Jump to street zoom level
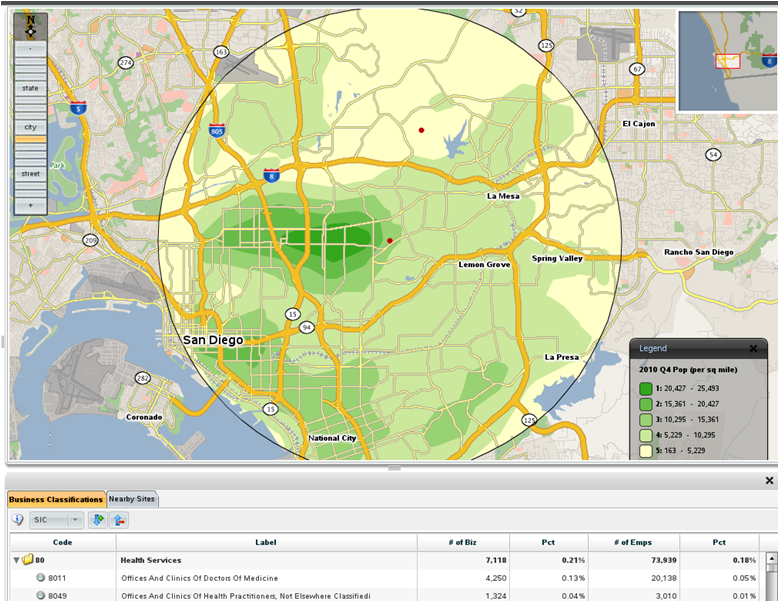This screenshot has height=602, width=779. pyautogui.click(x=30, y=174)
